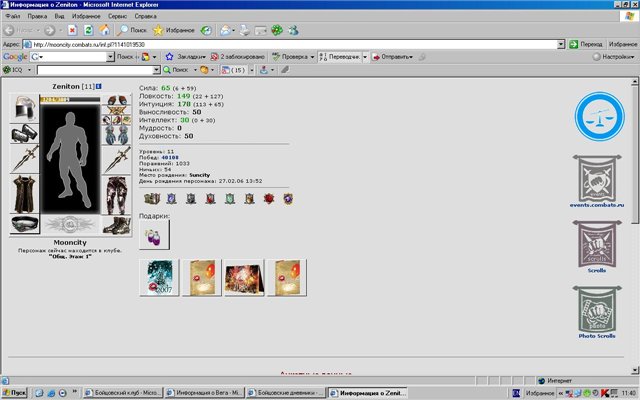Open the Избранное menu in the menu bar
This screenshot has width=640, height=400.
point(86,16)
